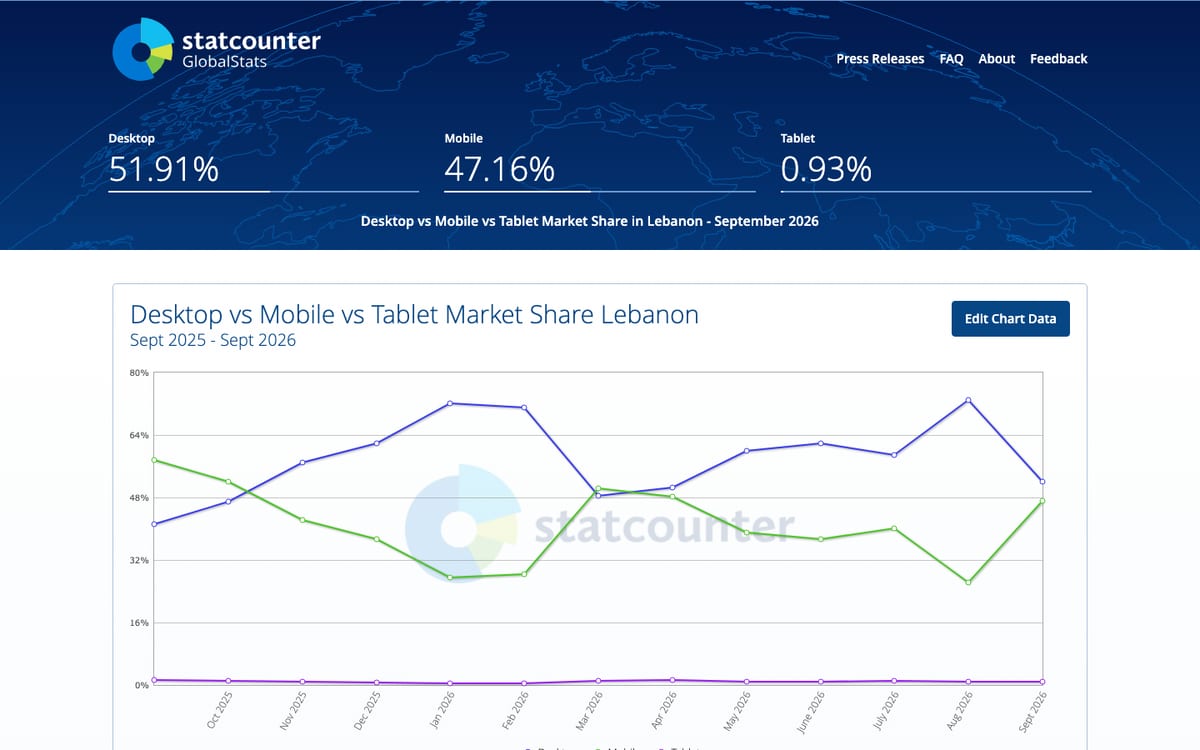Click the Aug 2026 x-axis label

point(960,710)
